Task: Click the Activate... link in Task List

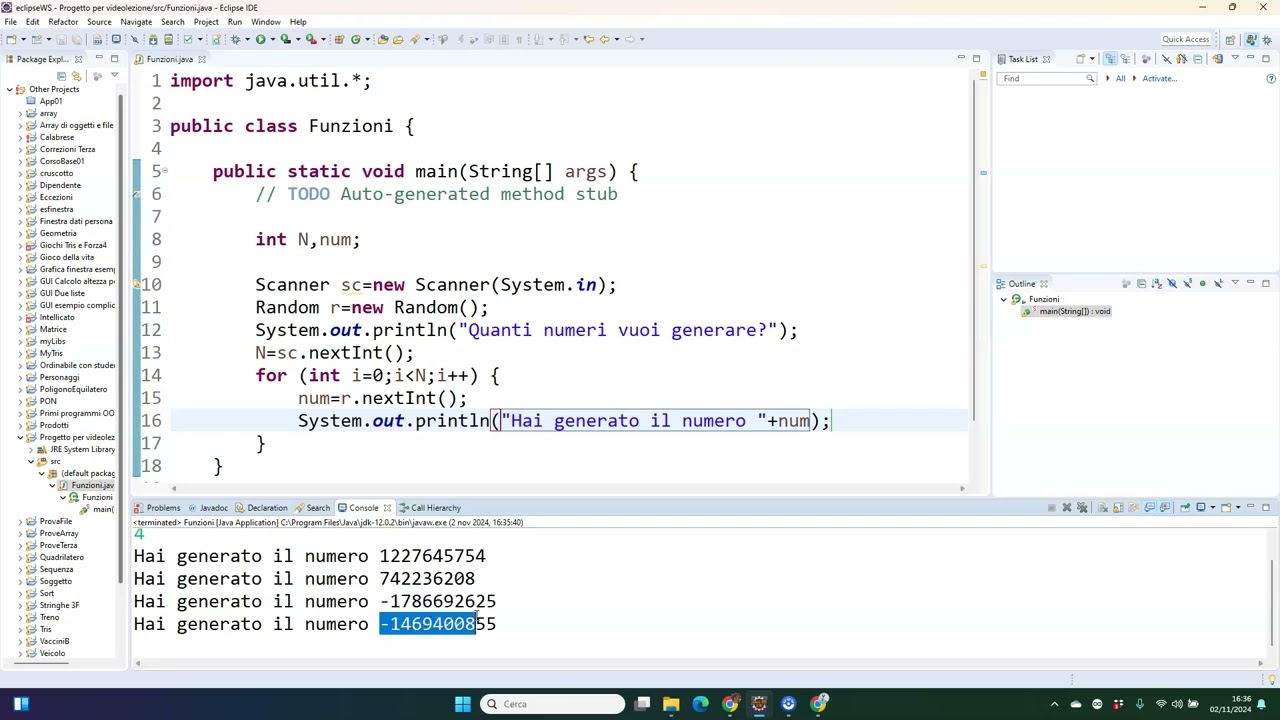Action: (1159, 79)
